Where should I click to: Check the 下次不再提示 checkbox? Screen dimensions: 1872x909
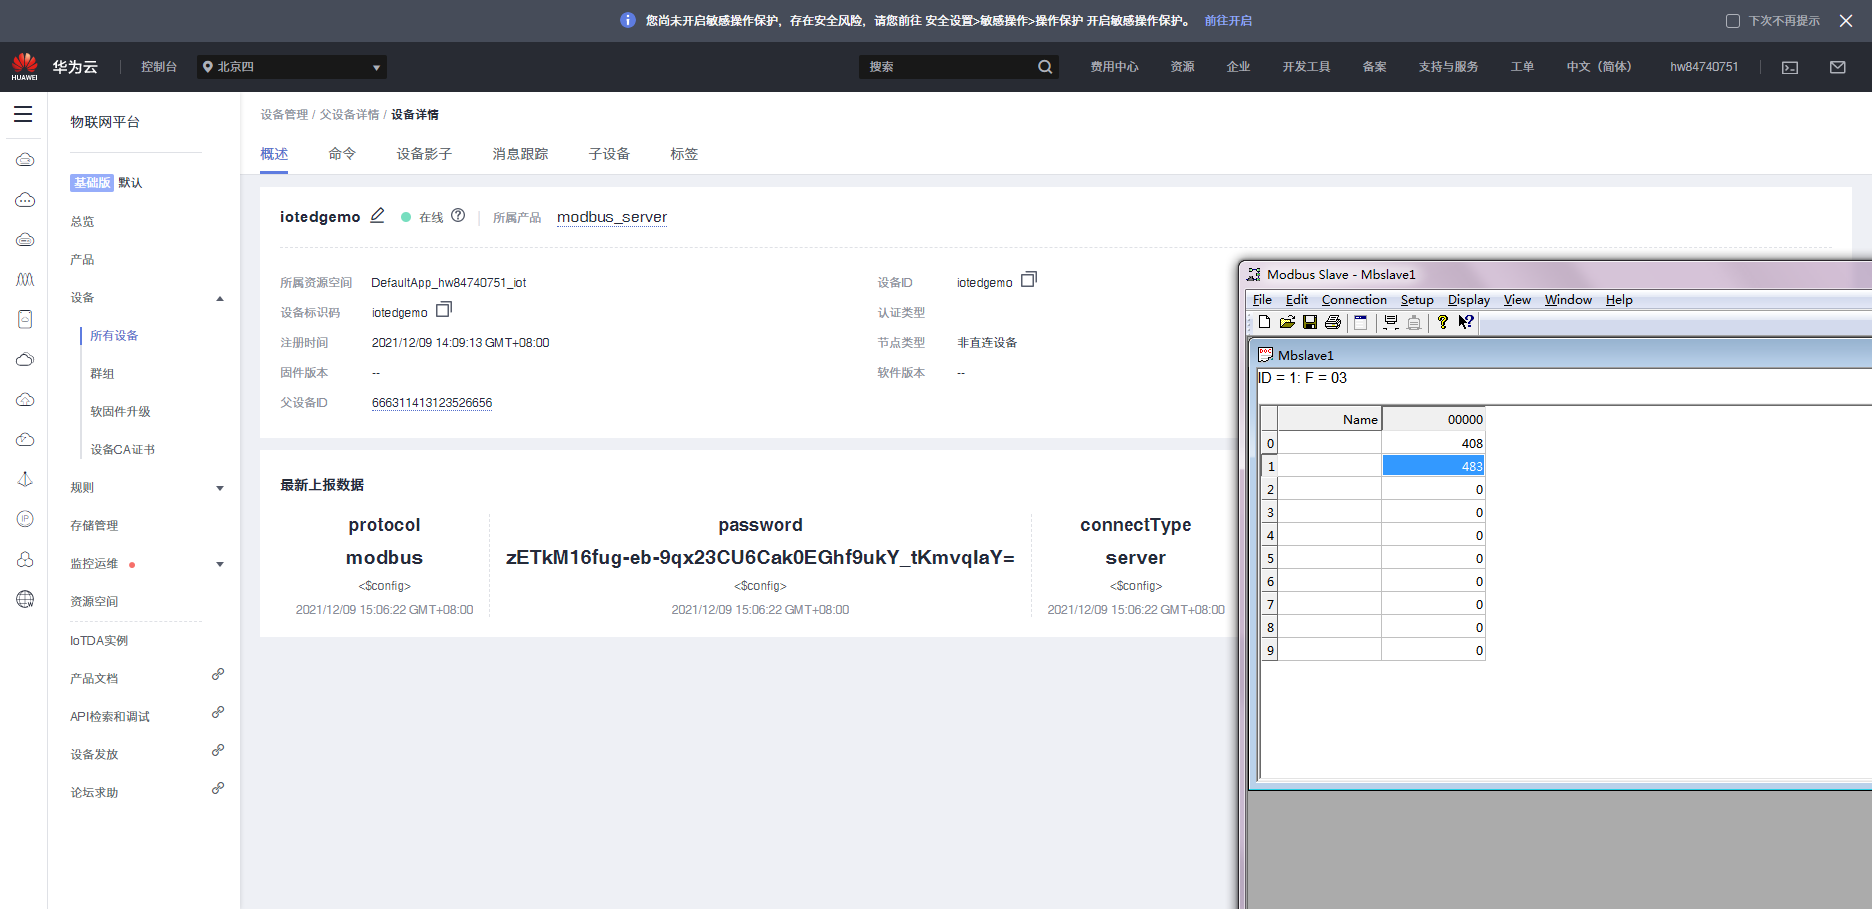pos(1733,21)
